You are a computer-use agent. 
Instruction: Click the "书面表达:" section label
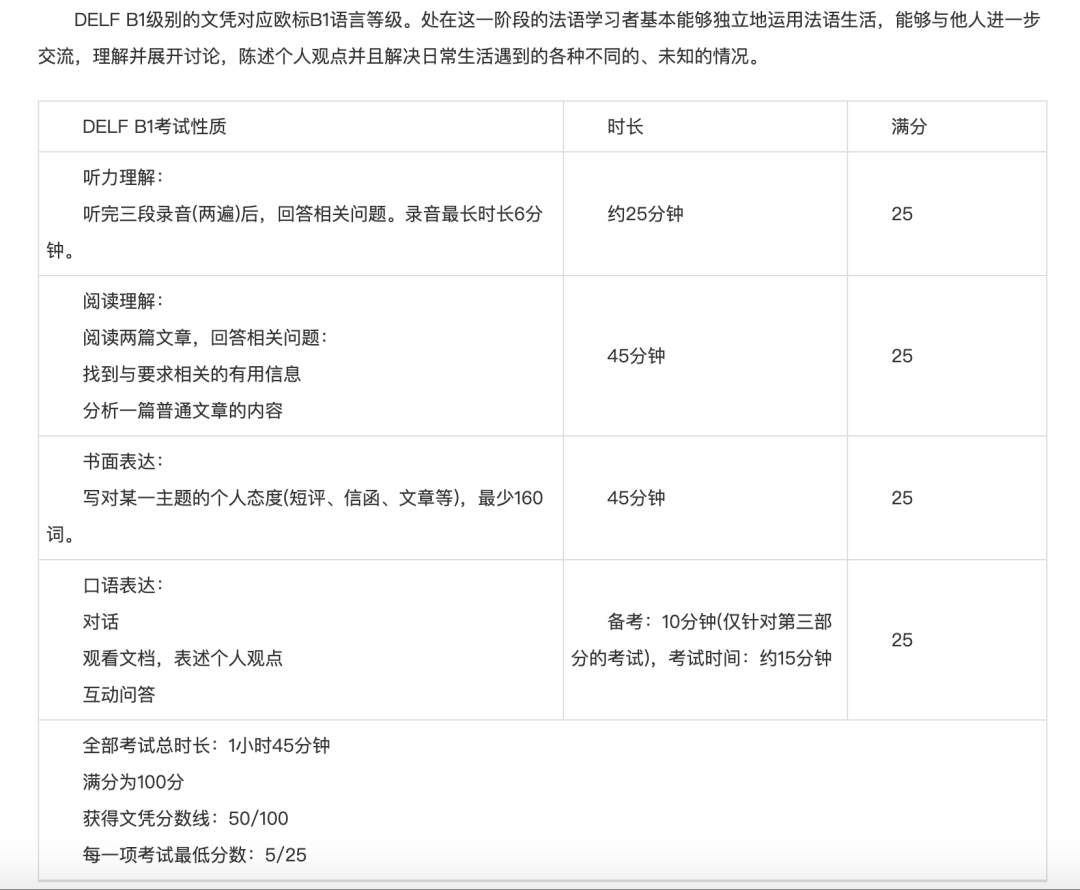pyautogui.click(x=123, y=462)
